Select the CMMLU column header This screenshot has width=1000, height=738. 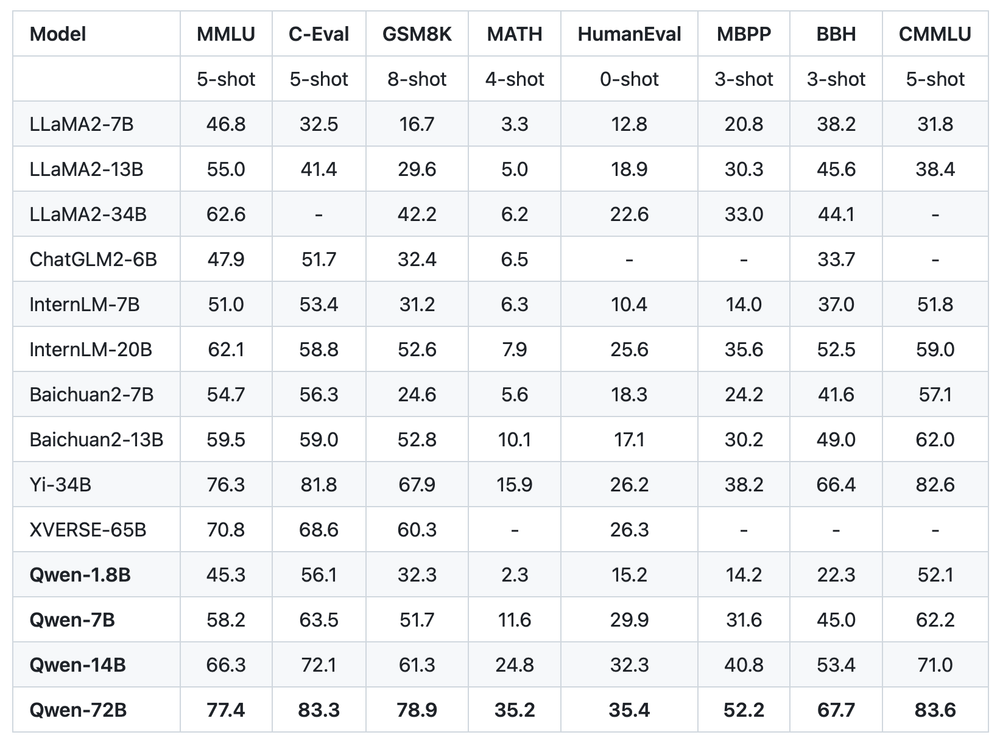(x=935, y=34)
